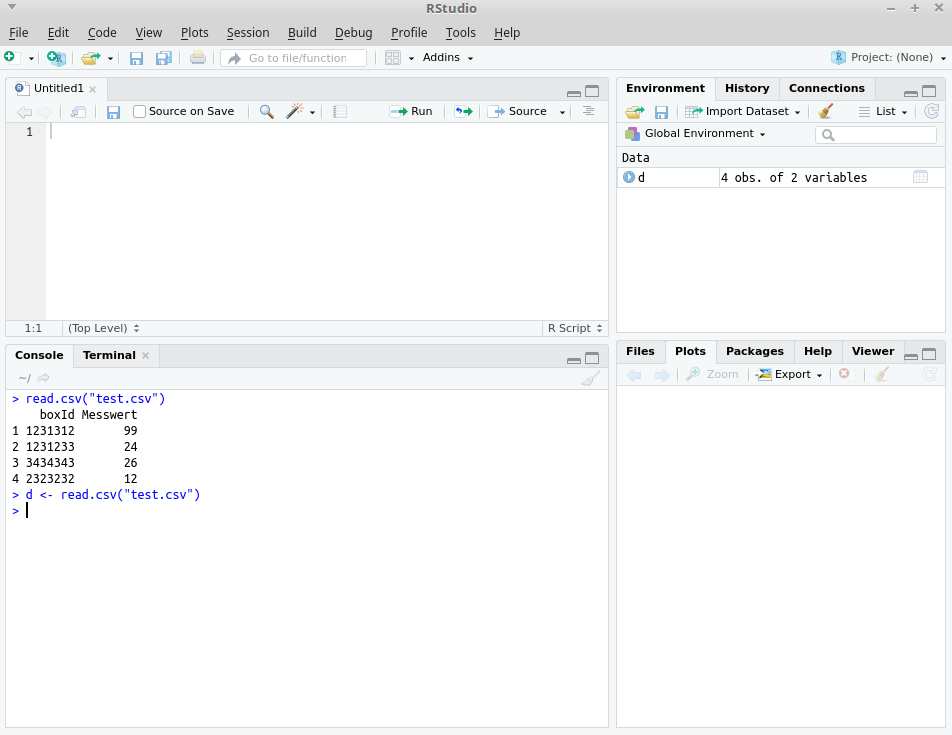The image size is (952, 735).
Task: Open the workspace panes layout dropdown
Action: [x=399, y=58]
